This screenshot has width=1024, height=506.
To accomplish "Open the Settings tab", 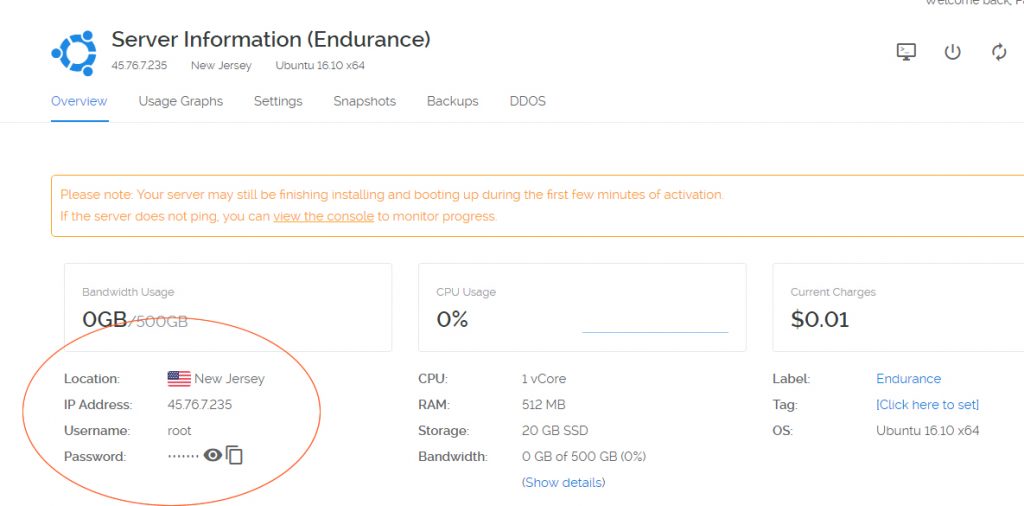I will pyautogui.click(x=278, y=101).
